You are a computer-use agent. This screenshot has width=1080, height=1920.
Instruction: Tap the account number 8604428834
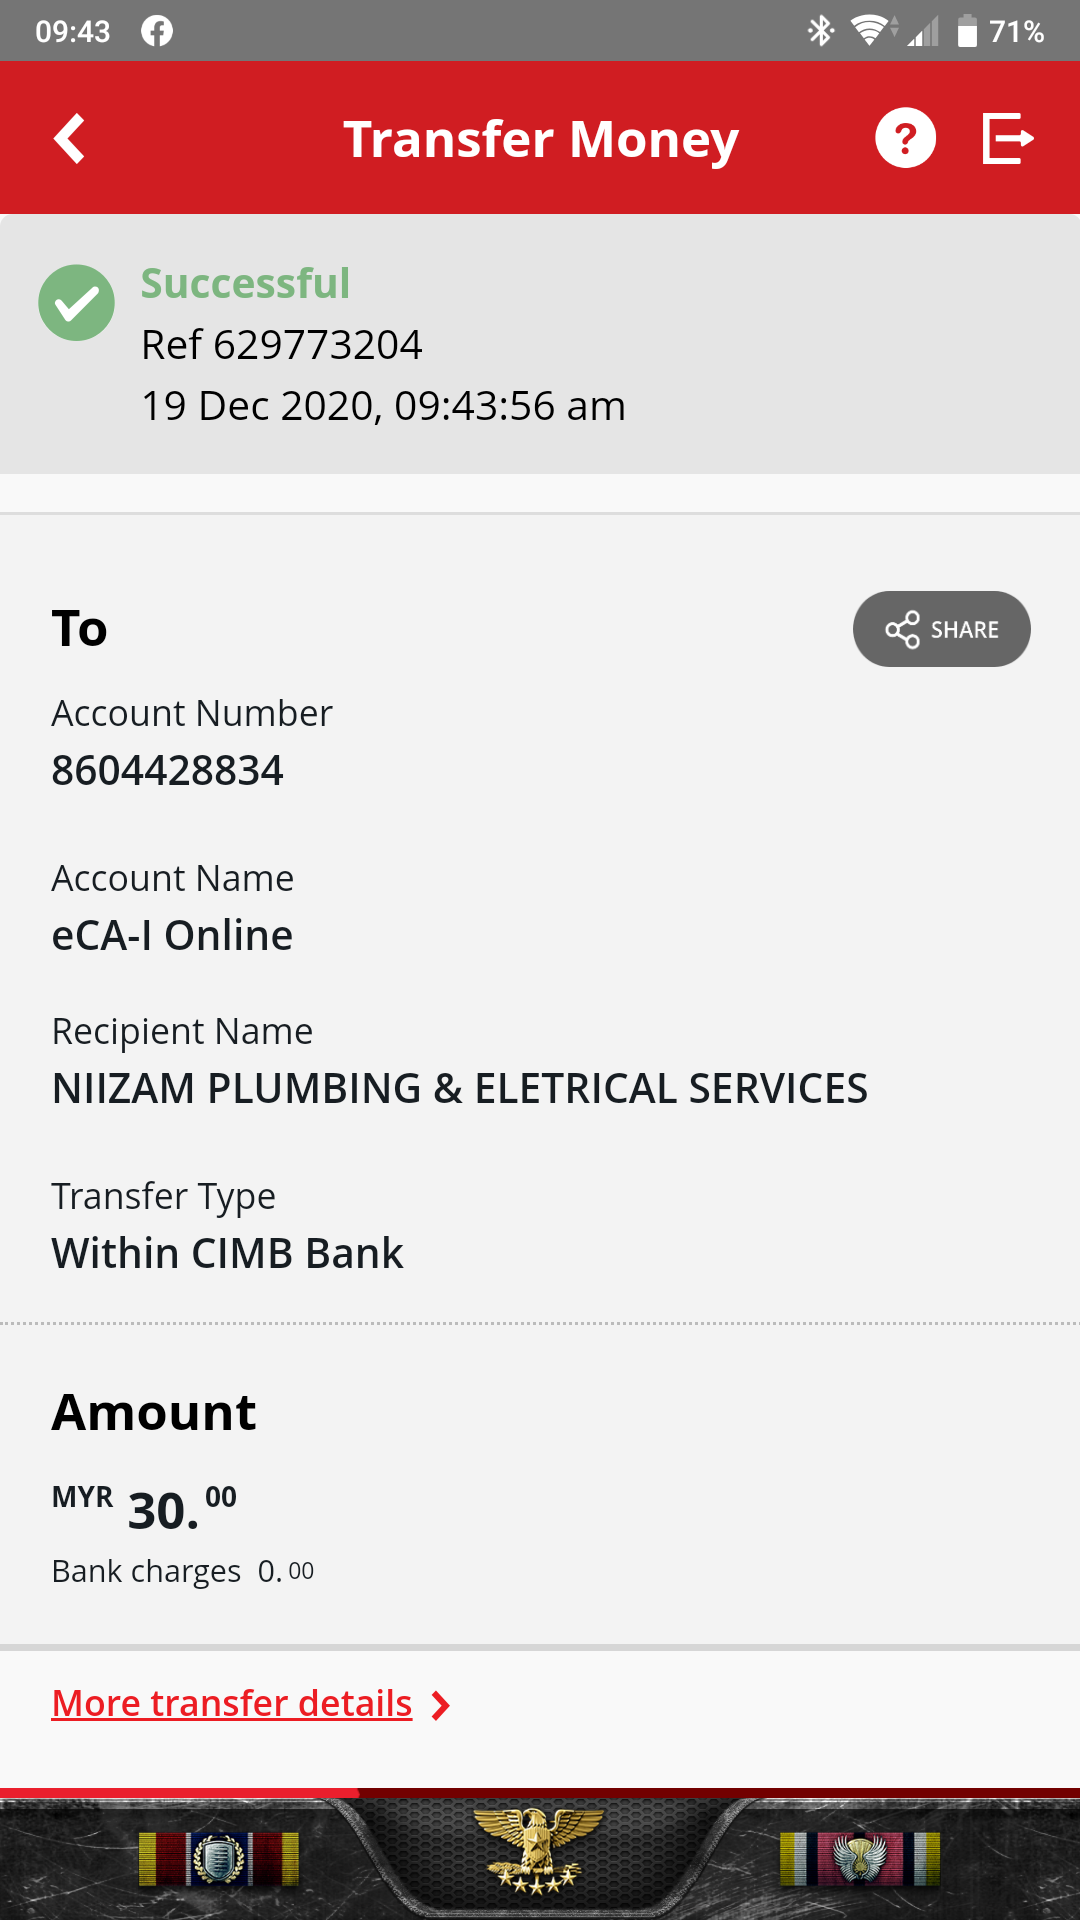tap(168, 771)
